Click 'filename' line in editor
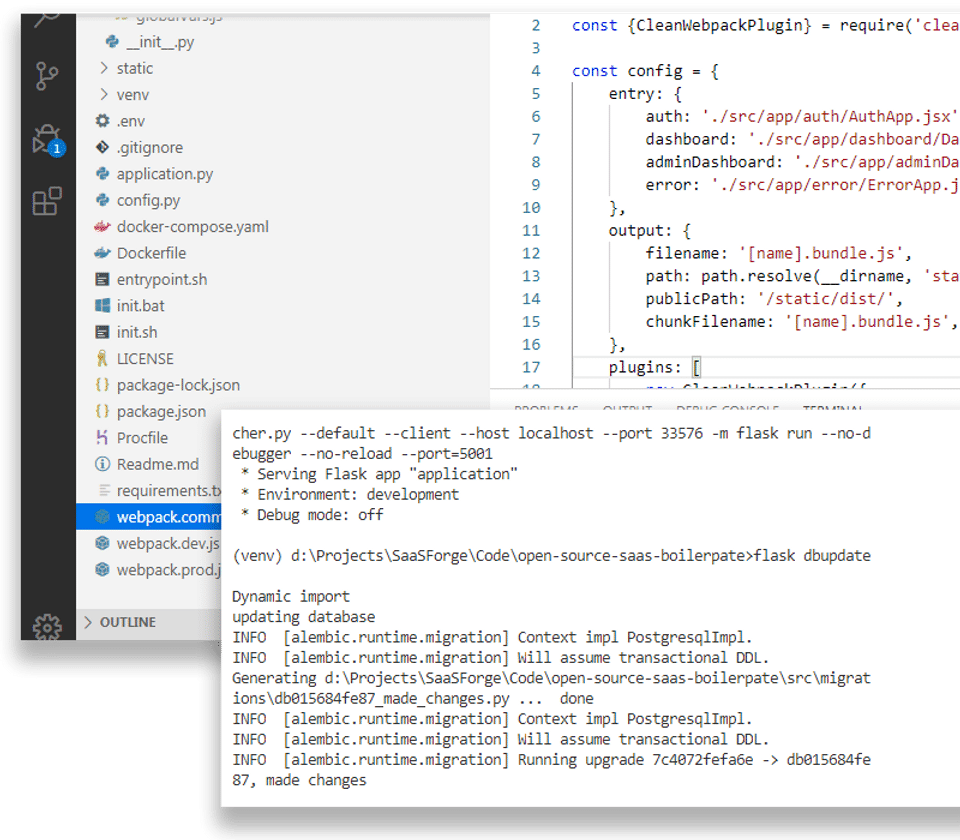 (x=778, y=253)
